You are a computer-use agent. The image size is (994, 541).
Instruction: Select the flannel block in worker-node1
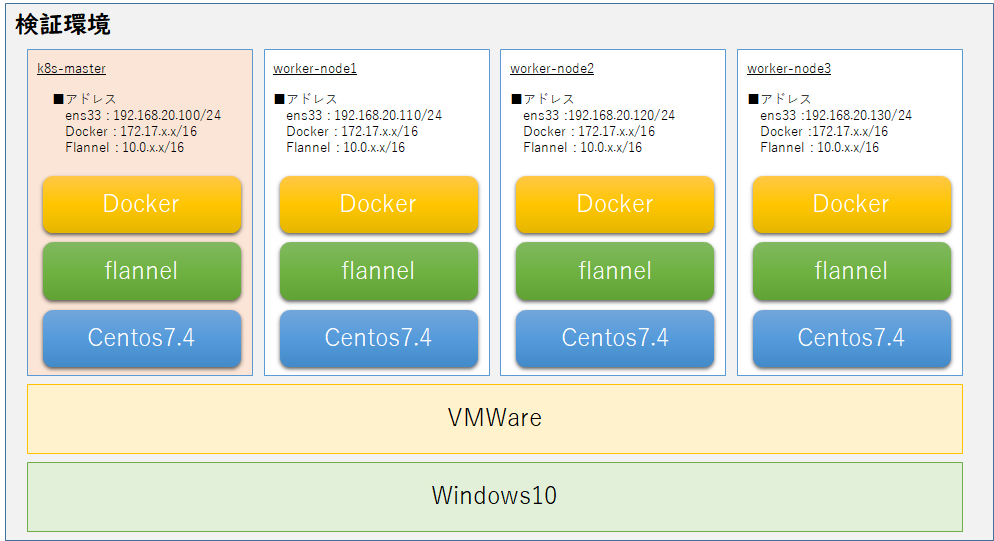378,271
